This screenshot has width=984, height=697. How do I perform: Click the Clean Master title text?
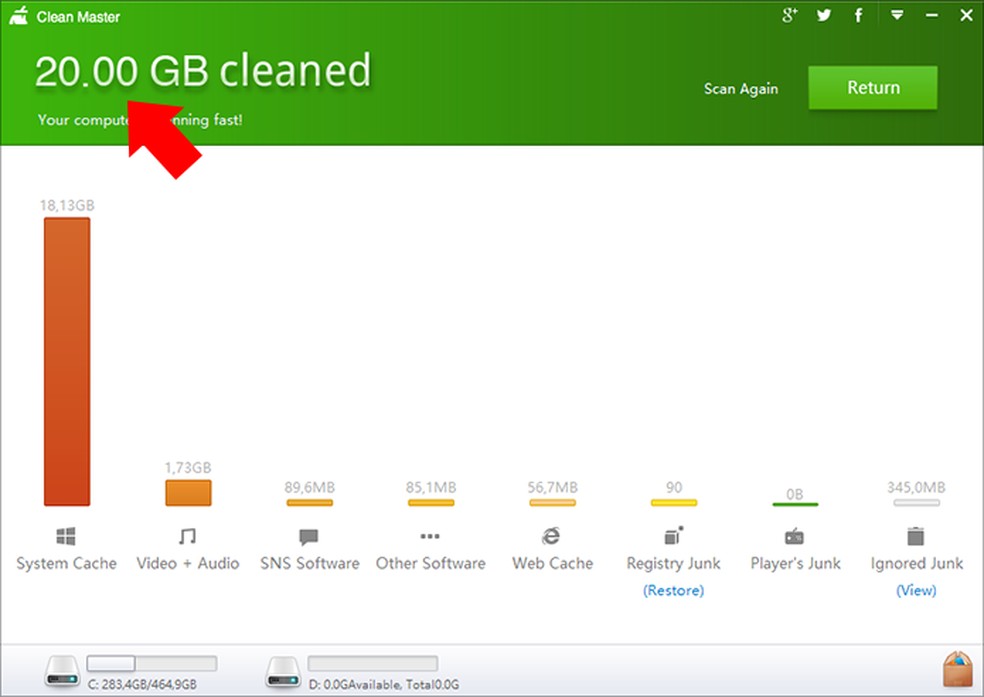point(78,17)
